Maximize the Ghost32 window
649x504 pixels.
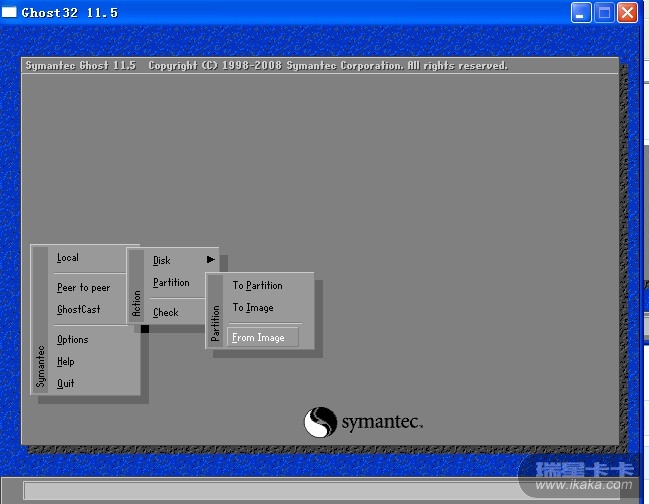604,13
